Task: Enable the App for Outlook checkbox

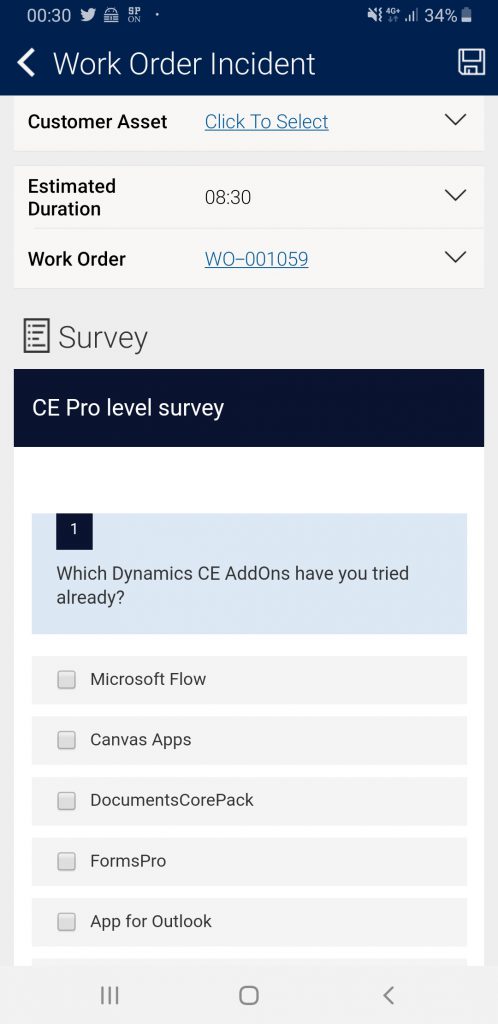Action: 67,922
